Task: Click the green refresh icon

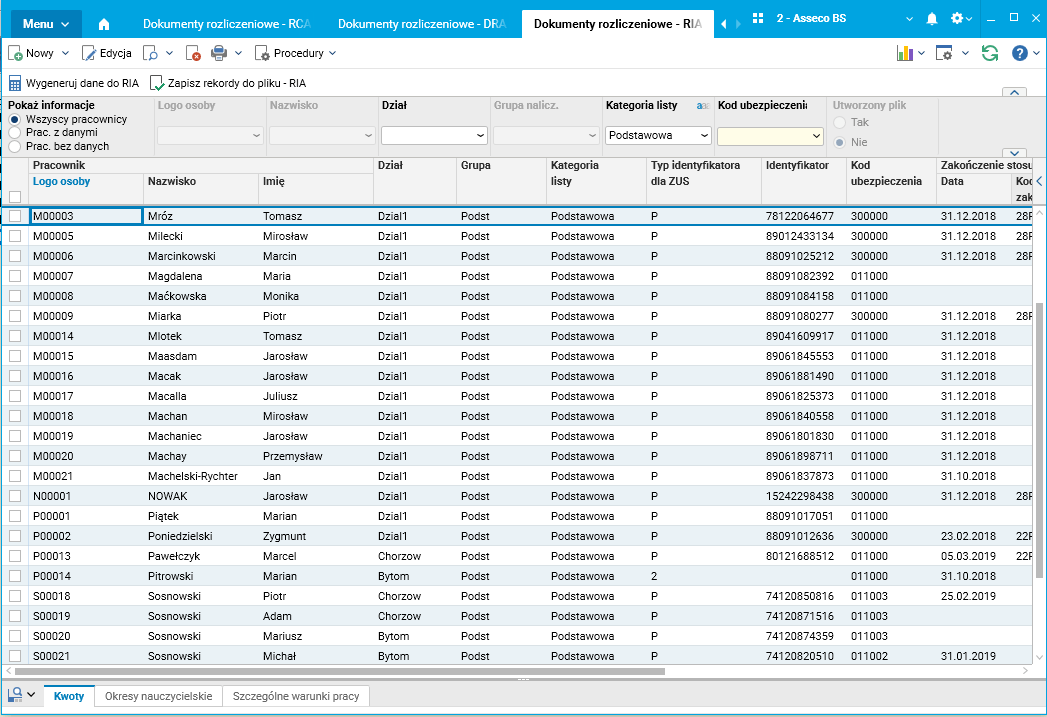Action: (x=989, y=53)
